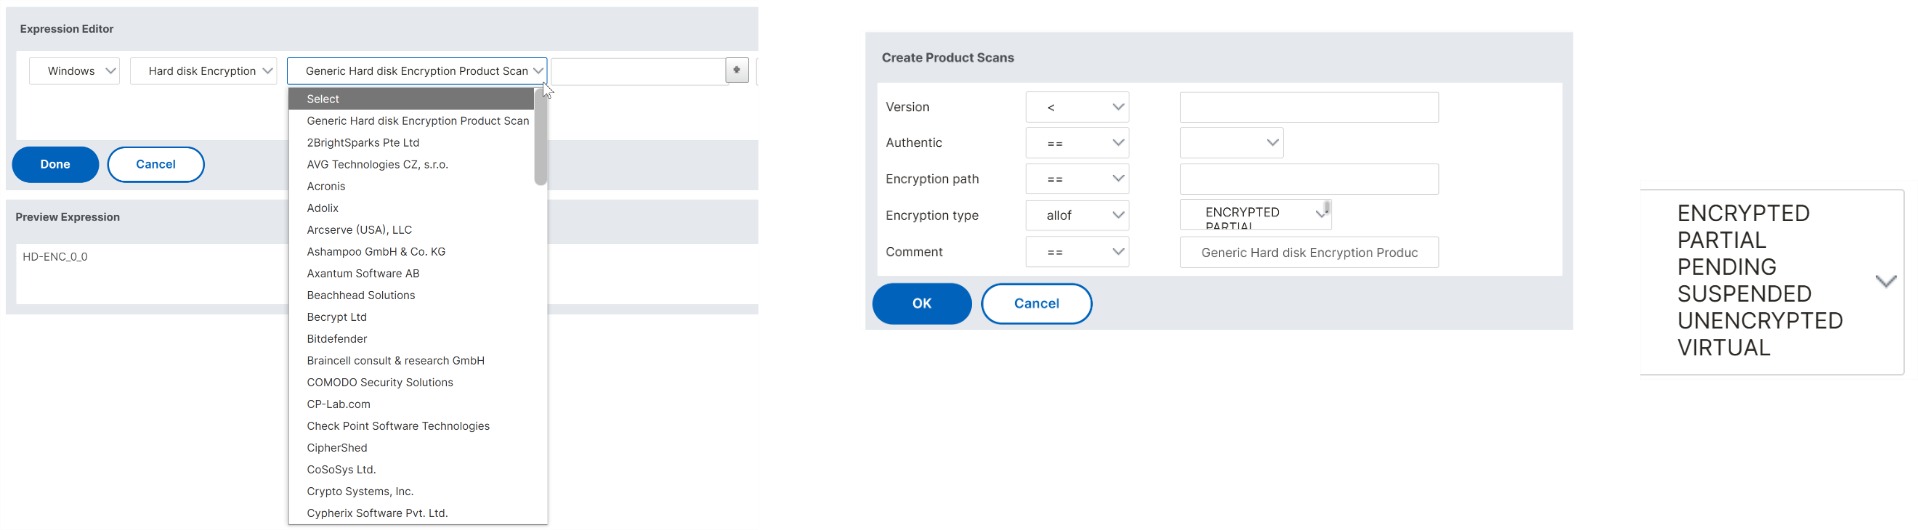Click the Done button

coord(55,164)
